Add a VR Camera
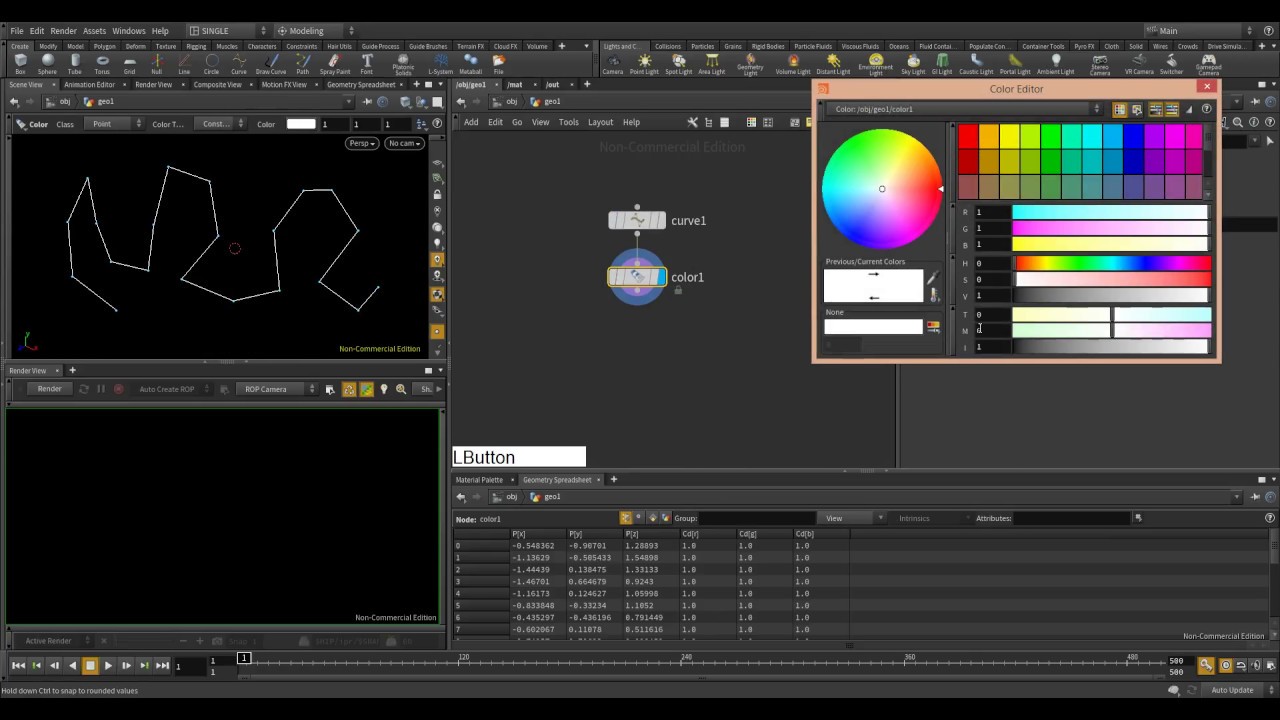Viewport: 1280px width, 720px height. 1139,64
